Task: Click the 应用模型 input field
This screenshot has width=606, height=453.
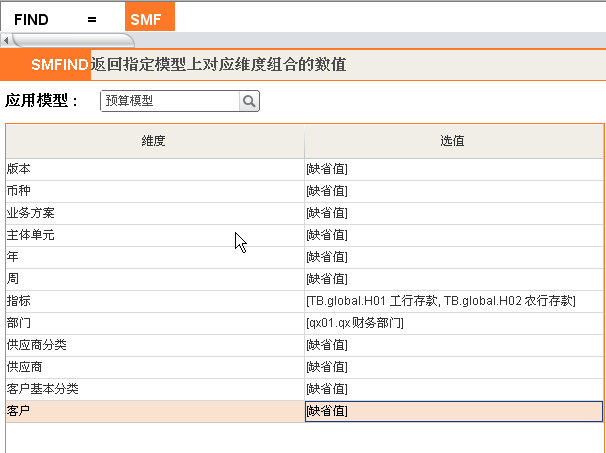Action: tap(170, 101)
